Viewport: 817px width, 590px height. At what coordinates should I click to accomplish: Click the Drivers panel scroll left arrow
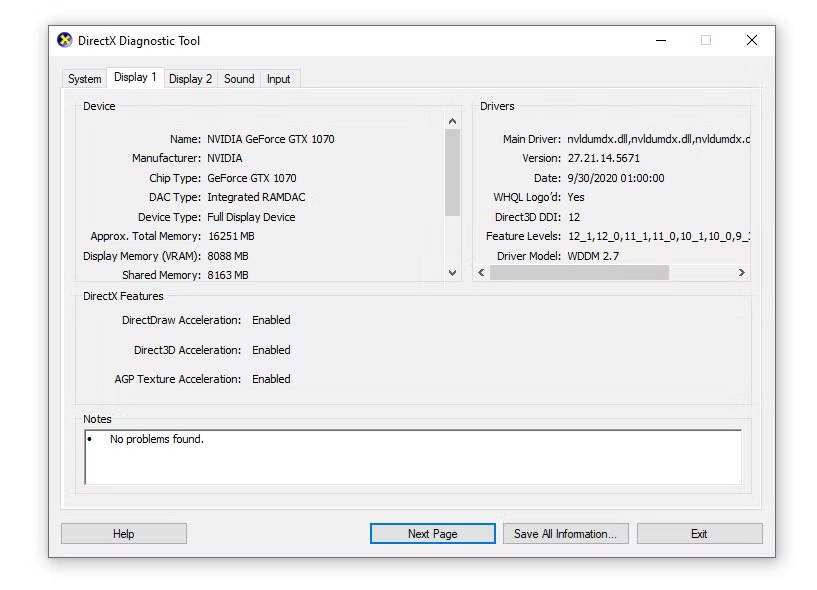481,273
